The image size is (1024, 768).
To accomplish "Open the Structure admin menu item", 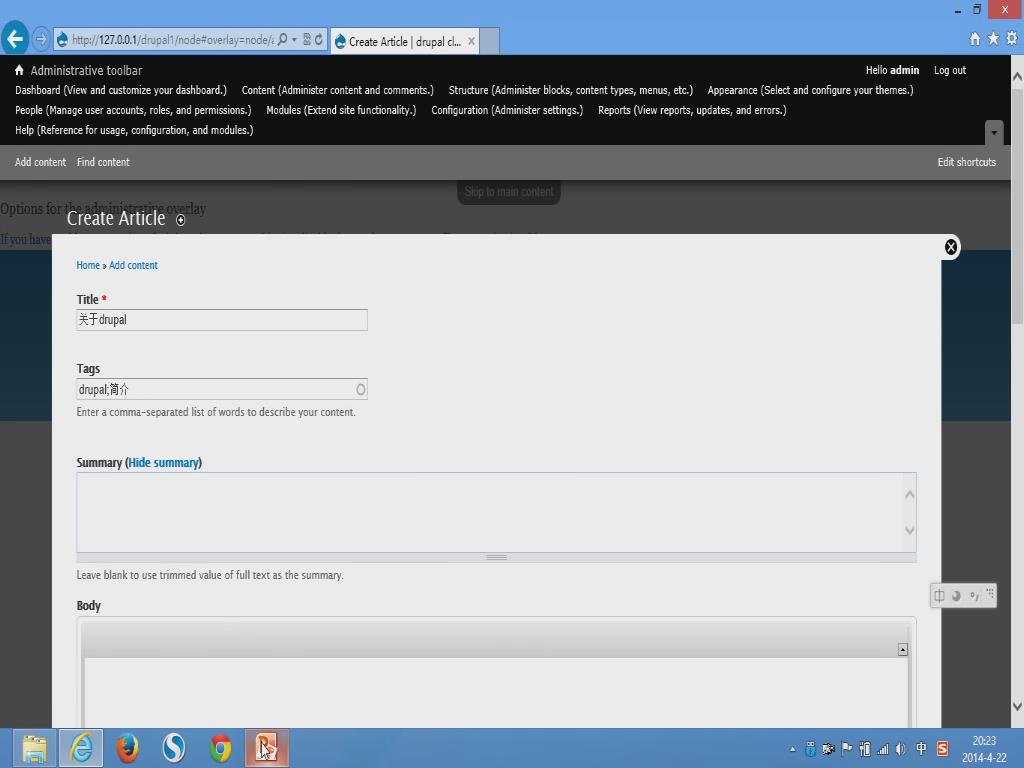I will tap(571, 90).
